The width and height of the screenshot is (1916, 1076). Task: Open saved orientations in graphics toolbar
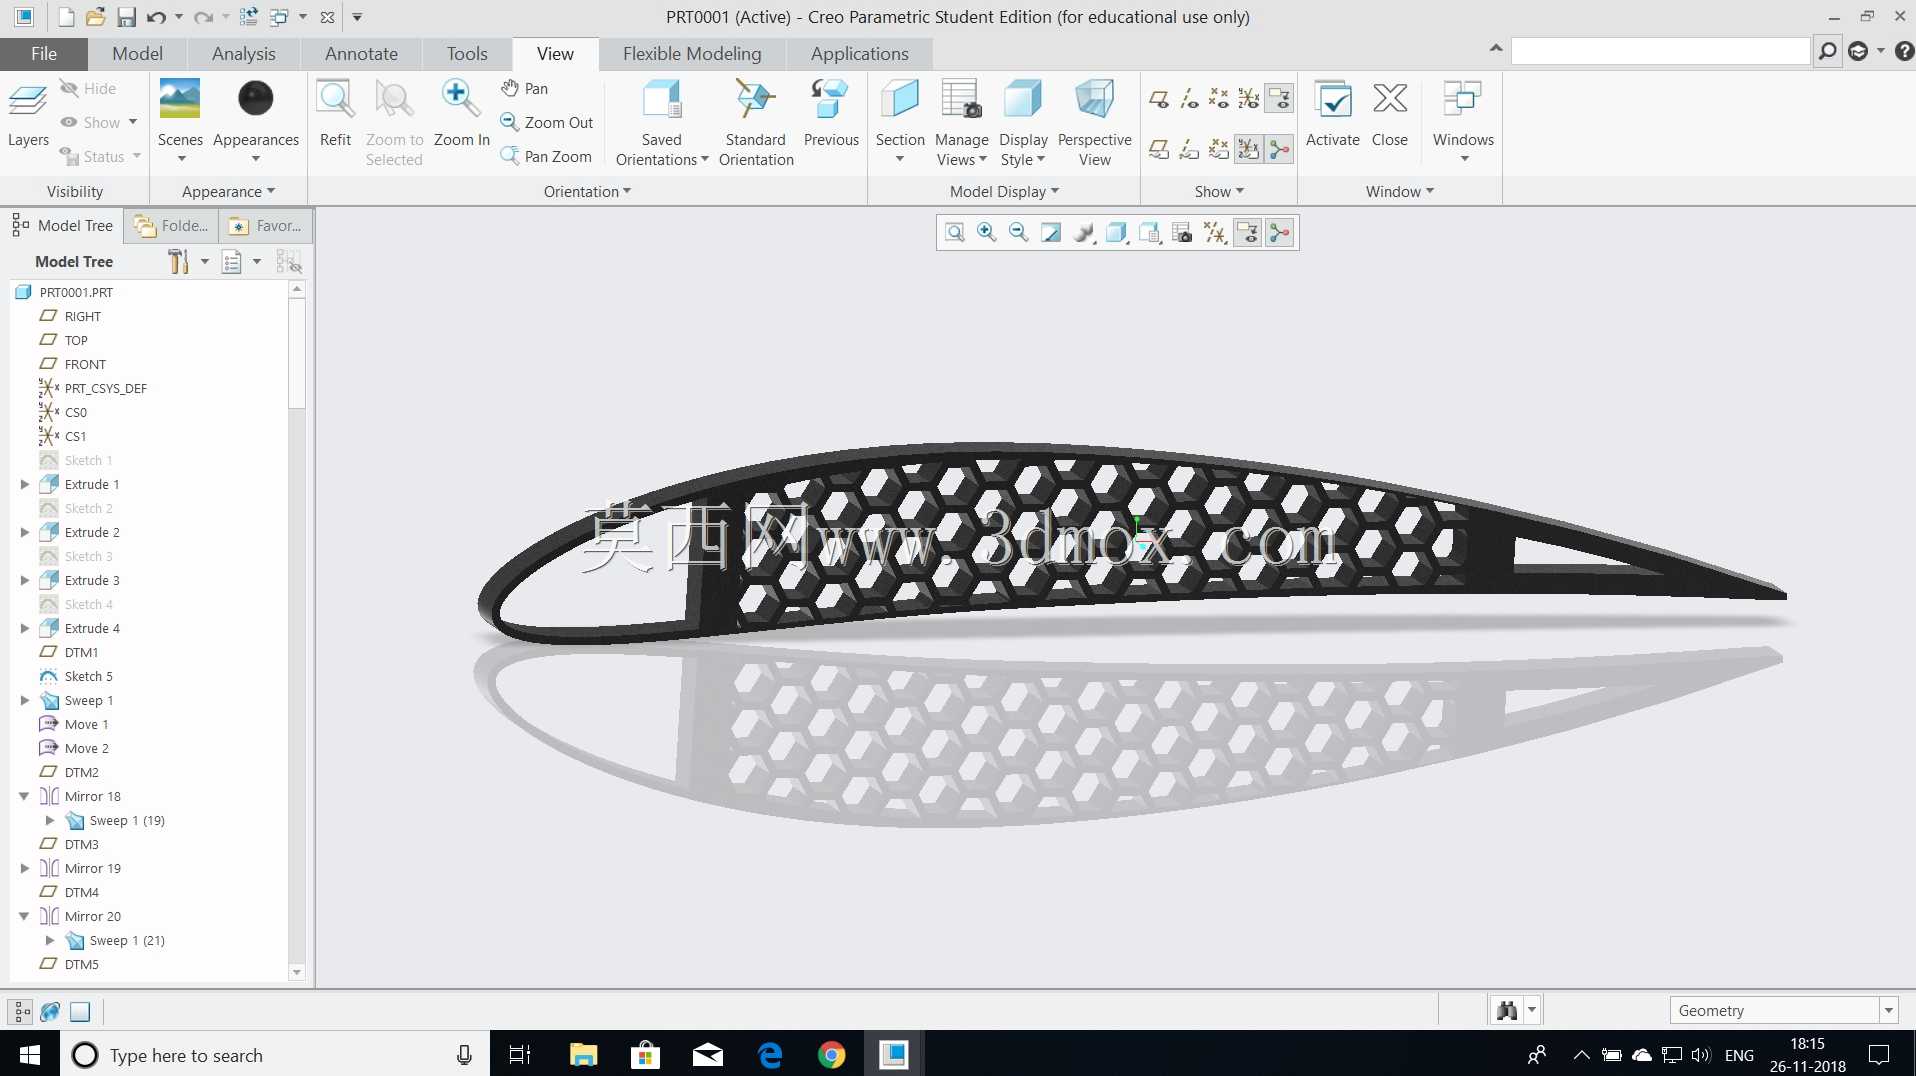(1150, 233)
